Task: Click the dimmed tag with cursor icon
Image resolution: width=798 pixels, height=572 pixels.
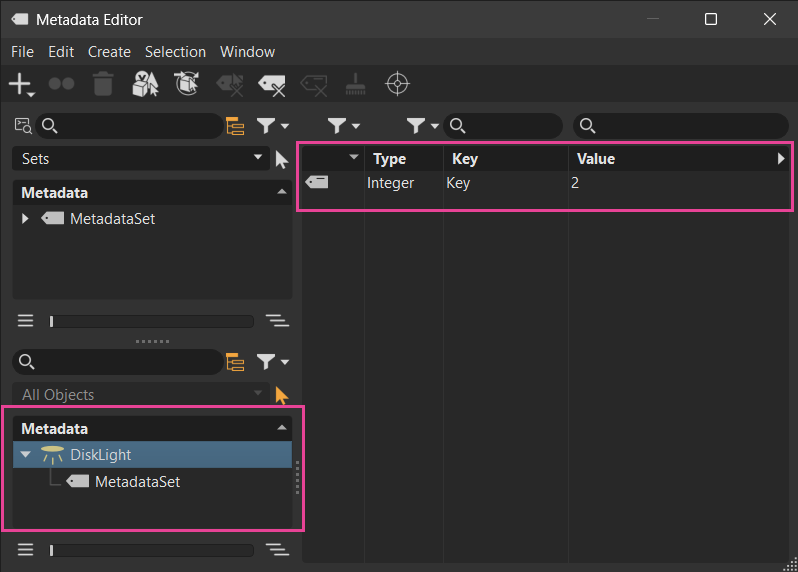Action: coord(230,84)
